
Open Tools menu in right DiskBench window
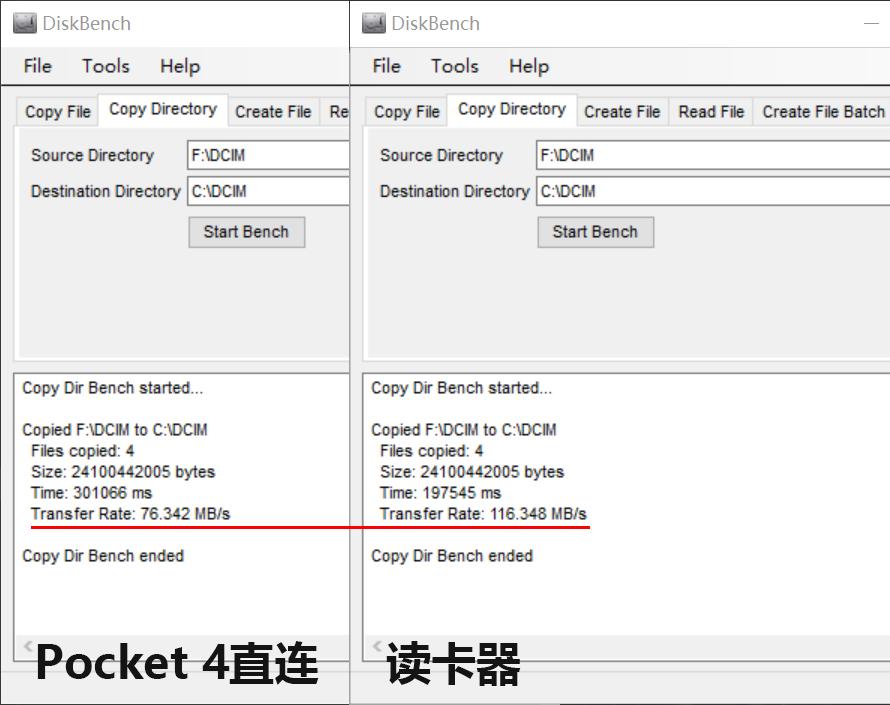point(454,66)
